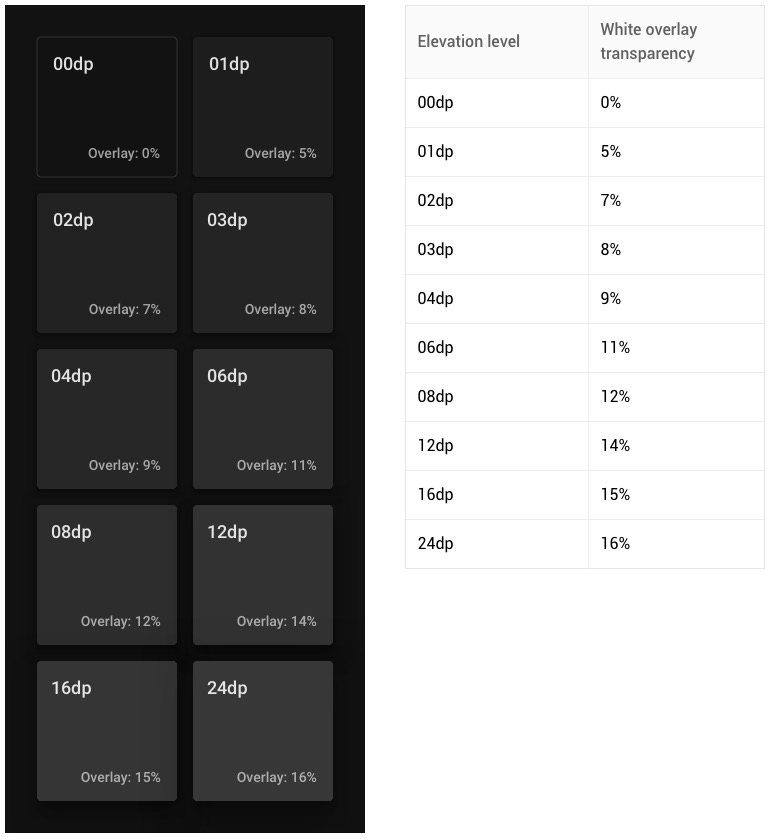Viewport: 770px width, 840px height.
Task: Click the 08dp elevation card
Action: tap(107, 575)
